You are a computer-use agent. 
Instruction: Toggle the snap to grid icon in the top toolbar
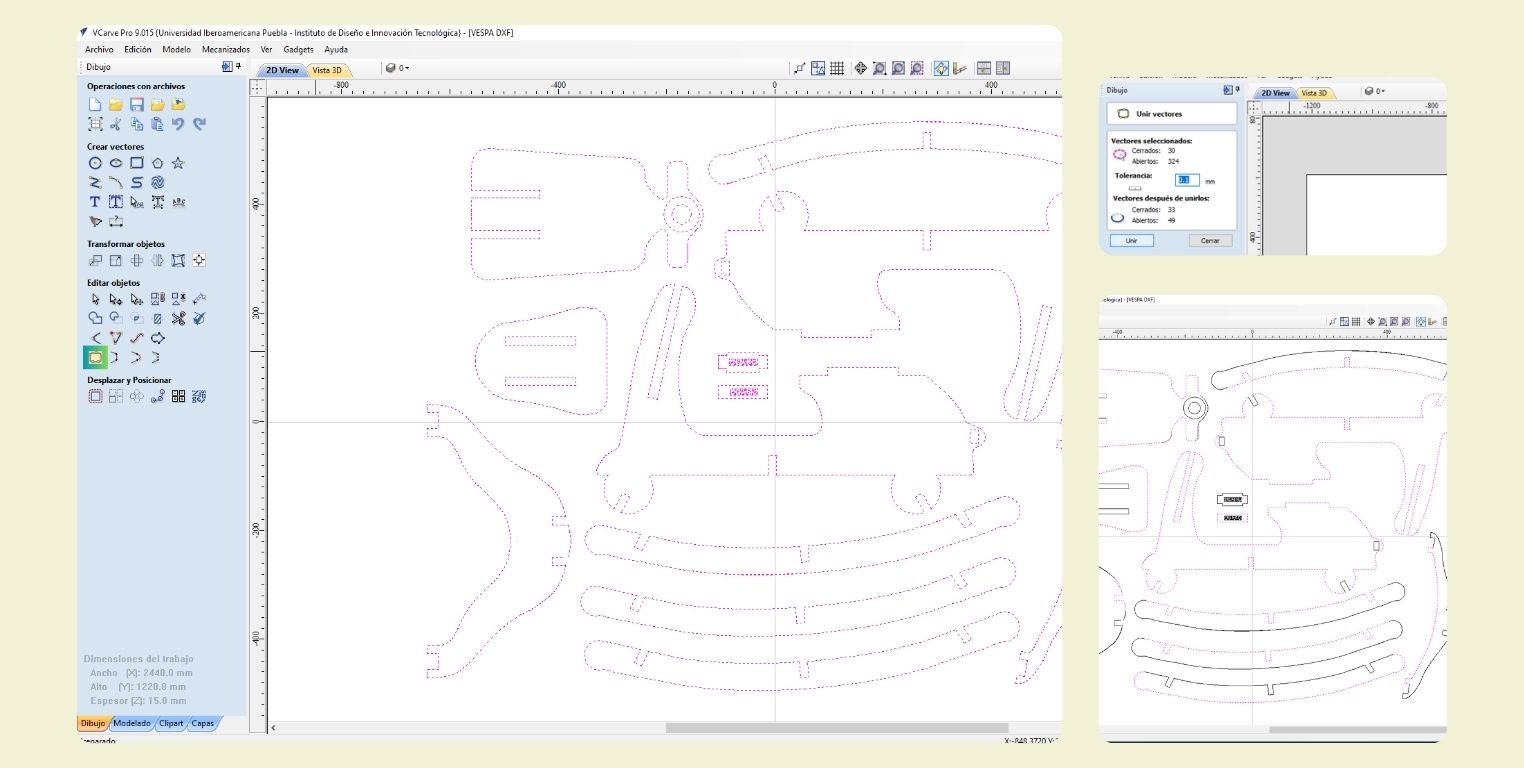tap(837, 68)
